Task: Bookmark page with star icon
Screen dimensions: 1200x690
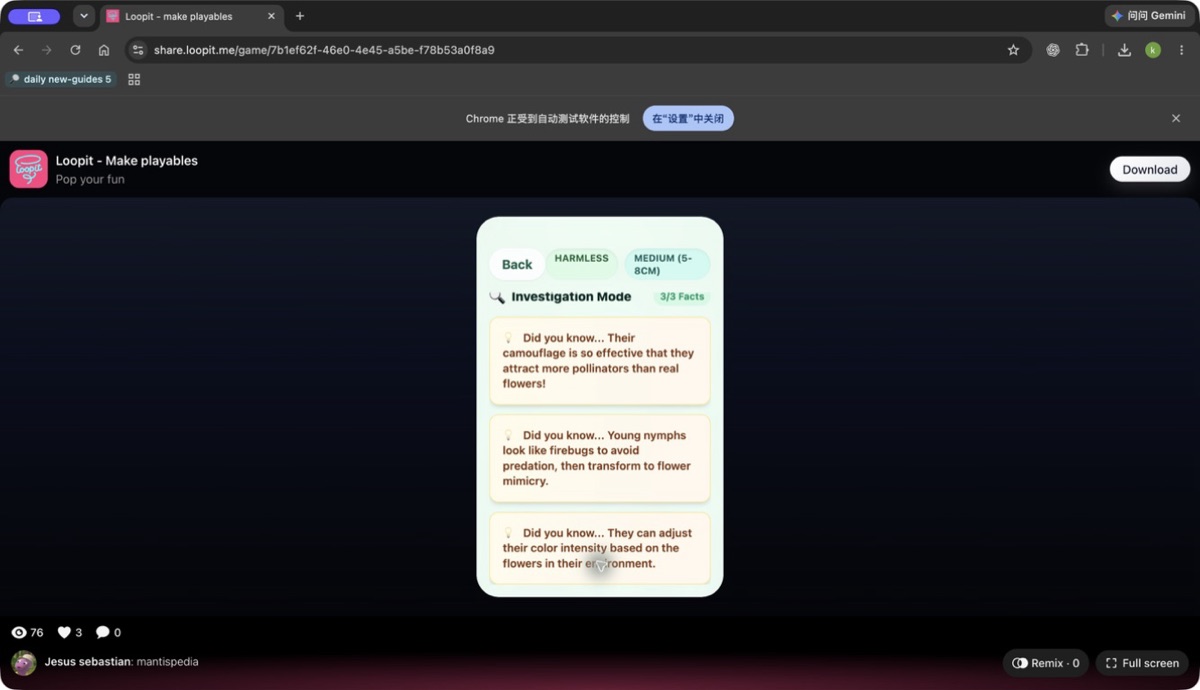Action: click(1013, 50)
